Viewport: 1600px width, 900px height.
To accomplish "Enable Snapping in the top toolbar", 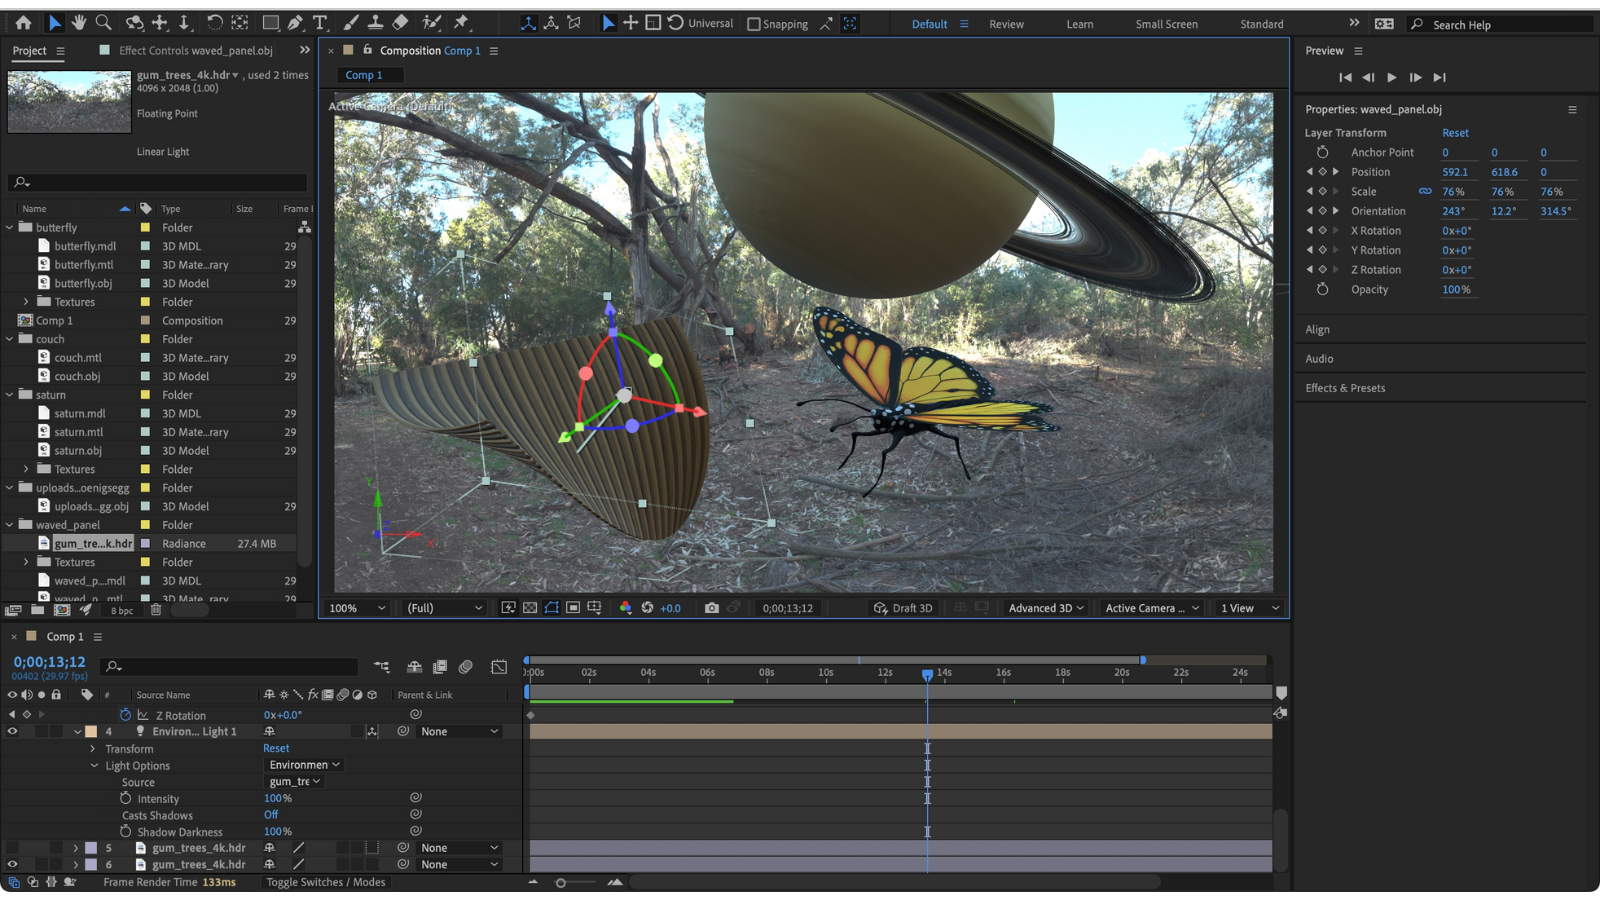I will point(753,23).
